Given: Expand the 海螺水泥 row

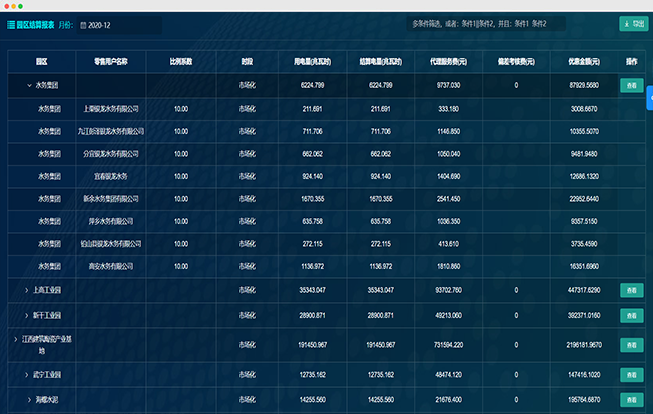Looking at the screenshot, I should [26, 398].
